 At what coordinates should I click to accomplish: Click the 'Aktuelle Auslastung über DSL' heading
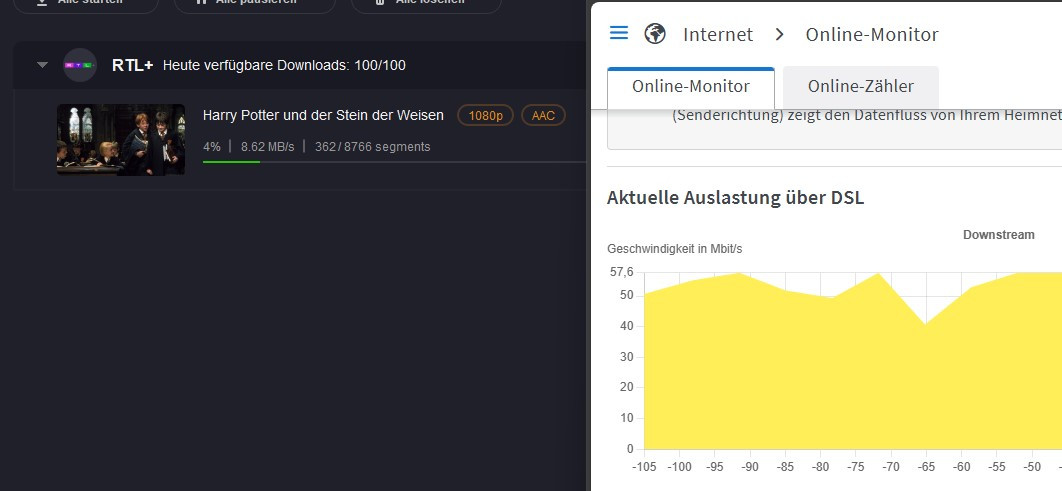tap(735, 198)
